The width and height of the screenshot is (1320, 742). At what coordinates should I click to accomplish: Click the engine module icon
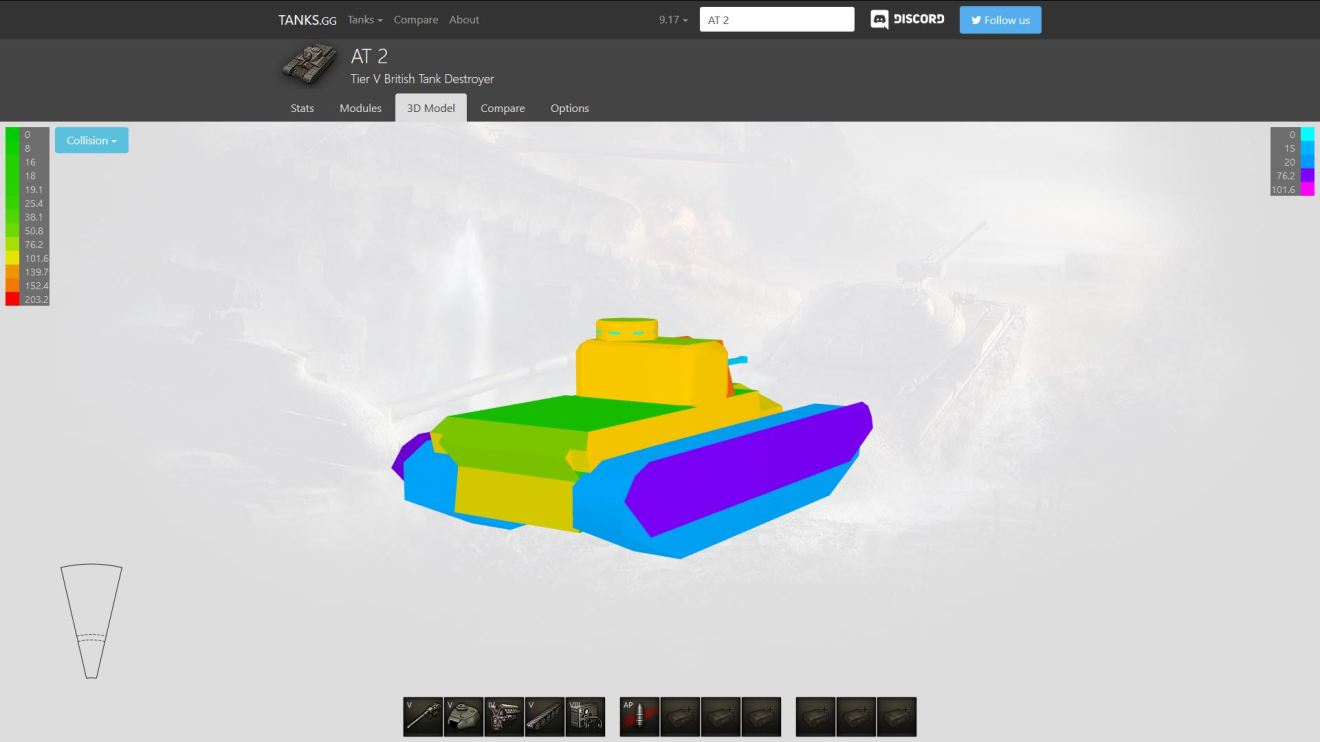coord(504,717)
